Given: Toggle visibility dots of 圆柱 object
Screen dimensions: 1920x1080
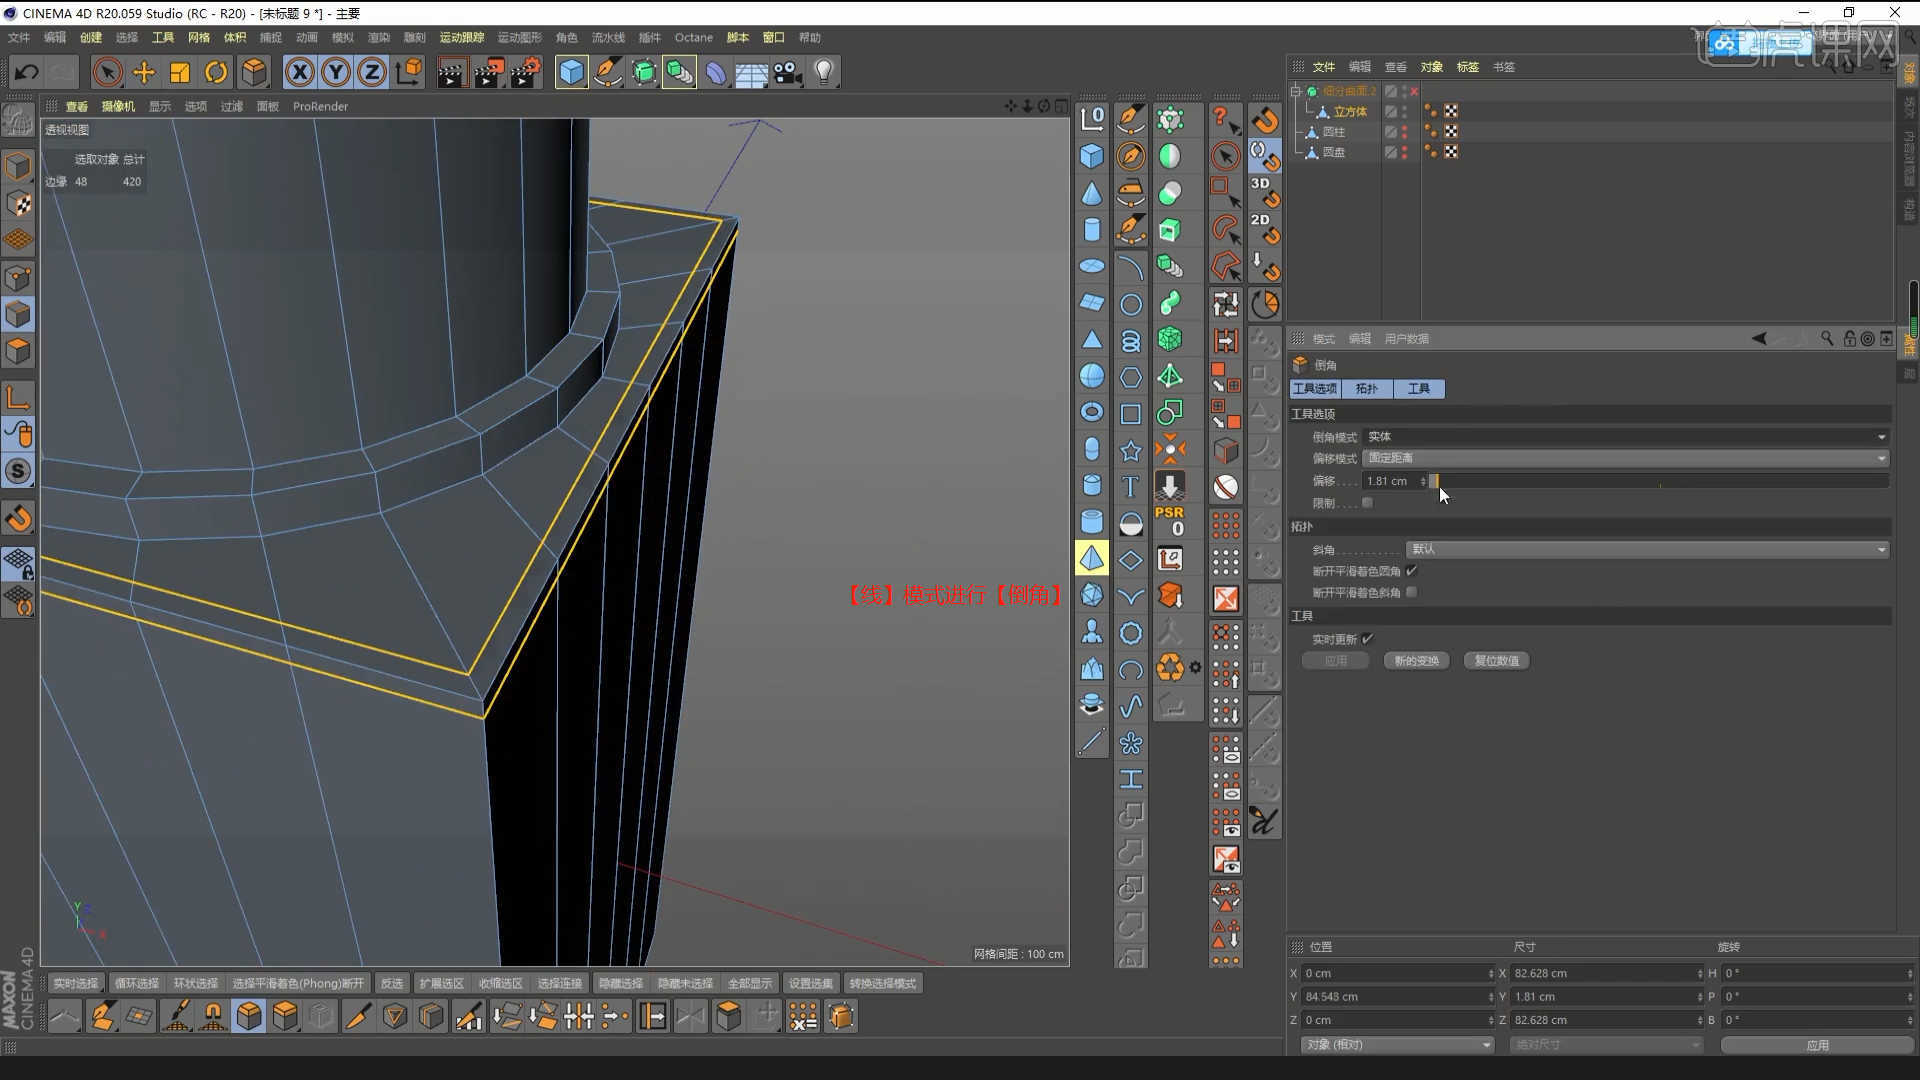Looking at the screenshot, I should click(x=1404, y=132).
